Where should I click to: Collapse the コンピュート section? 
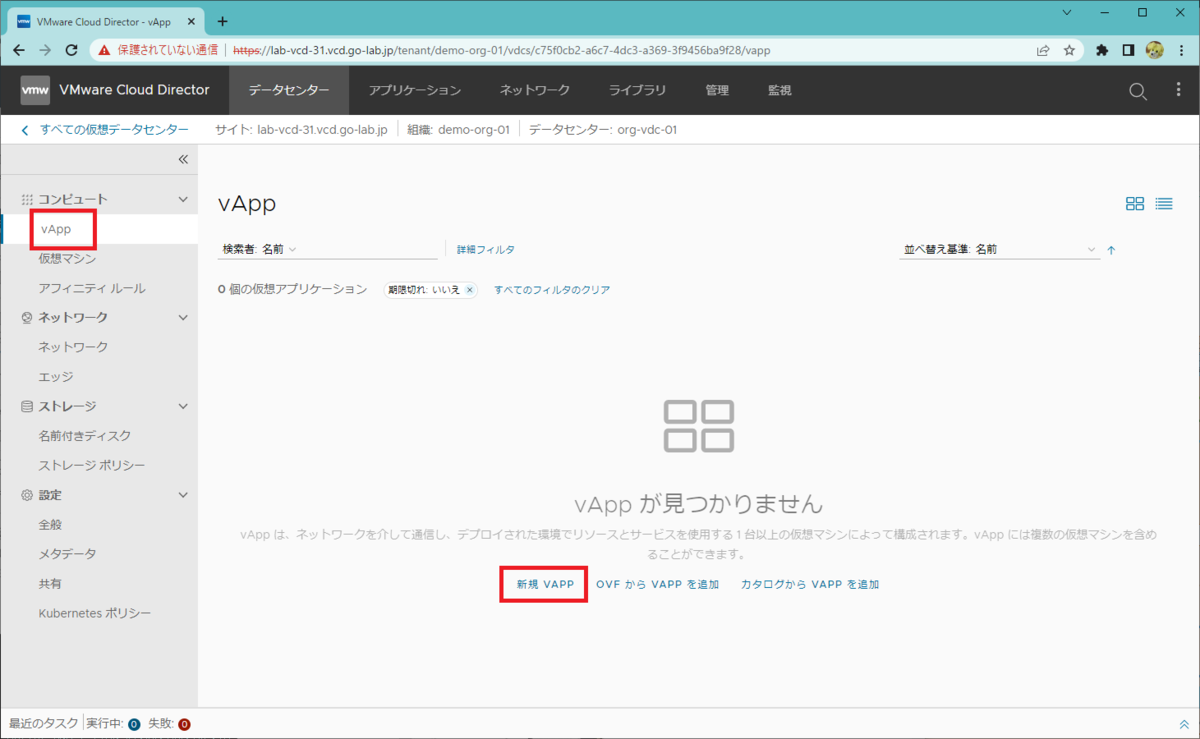click(x=182, y=199)
